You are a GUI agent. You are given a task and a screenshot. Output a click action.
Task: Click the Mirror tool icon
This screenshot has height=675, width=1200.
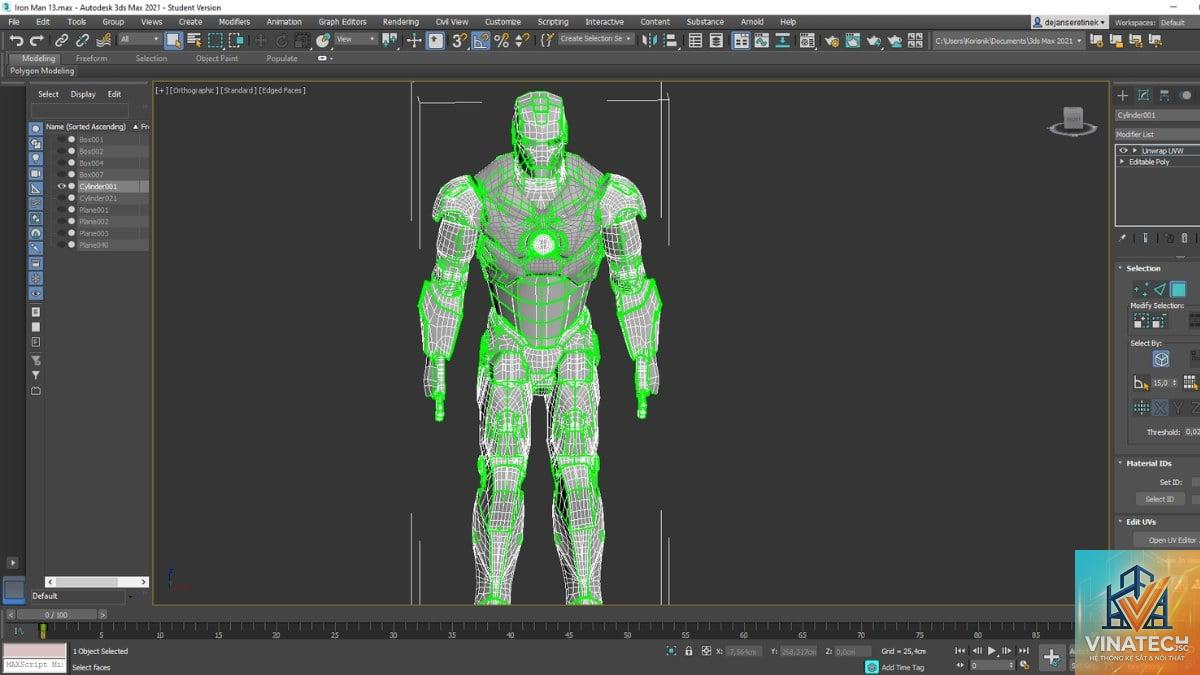pos(649,40)
